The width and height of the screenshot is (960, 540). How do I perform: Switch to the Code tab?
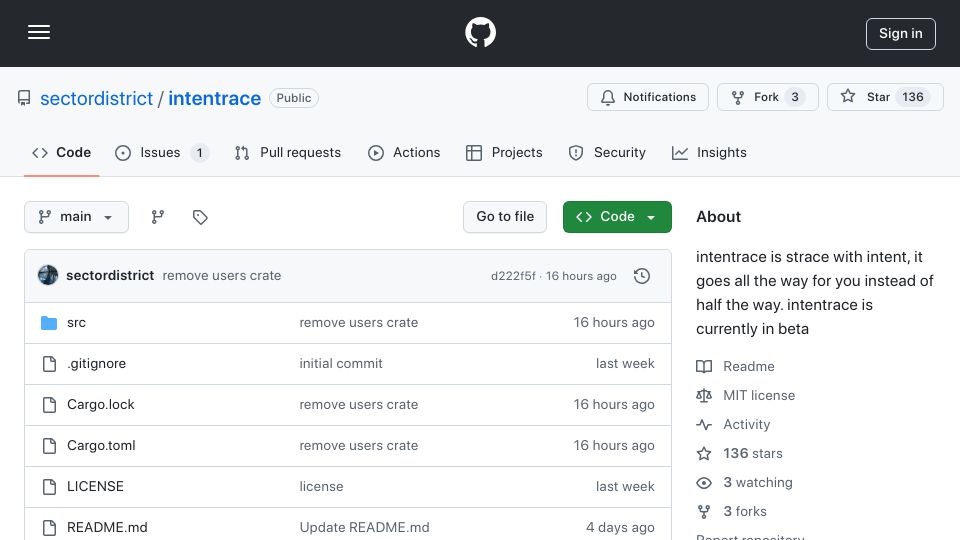62,152
